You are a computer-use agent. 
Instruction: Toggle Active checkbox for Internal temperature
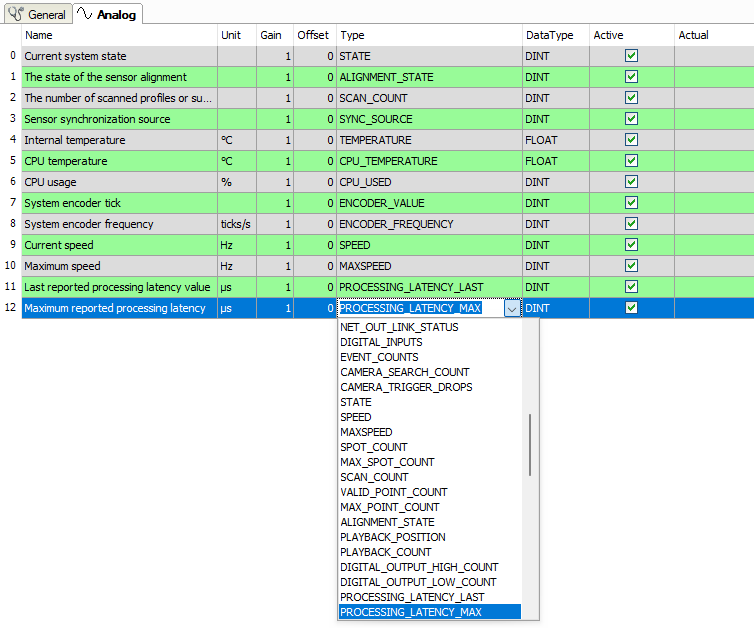point(631,140)
